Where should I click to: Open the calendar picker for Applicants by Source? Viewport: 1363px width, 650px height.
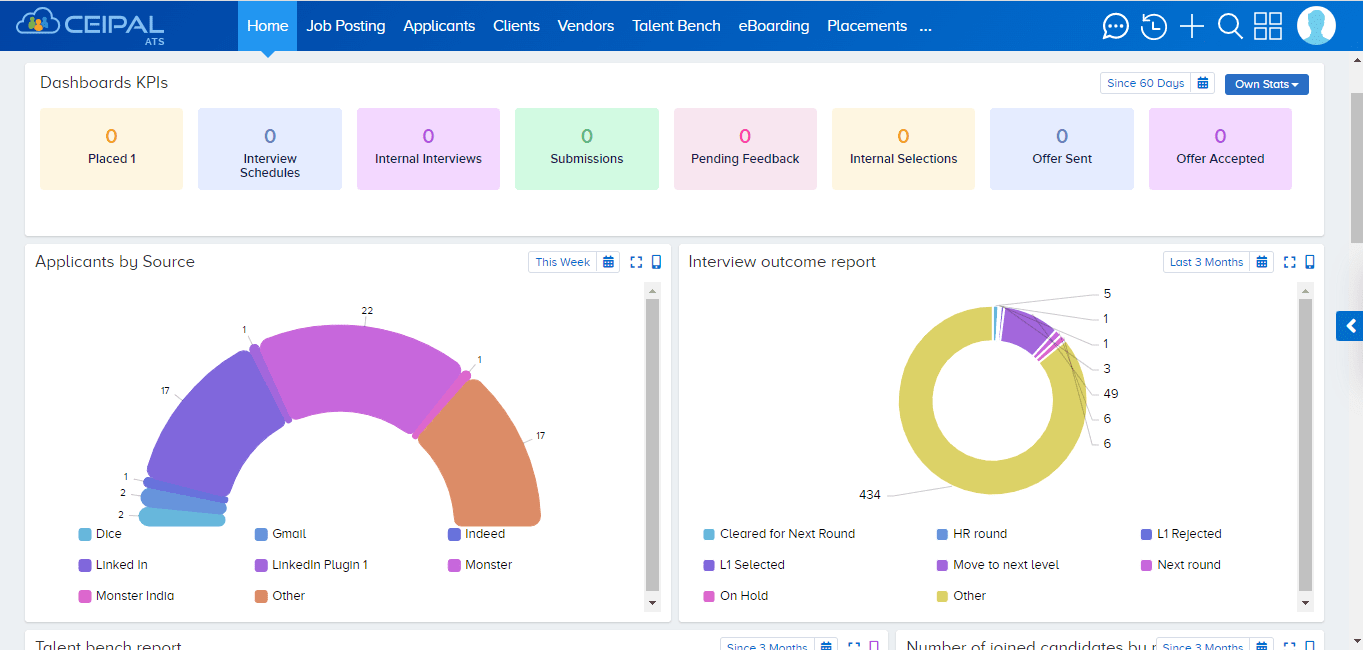(608, 261)
